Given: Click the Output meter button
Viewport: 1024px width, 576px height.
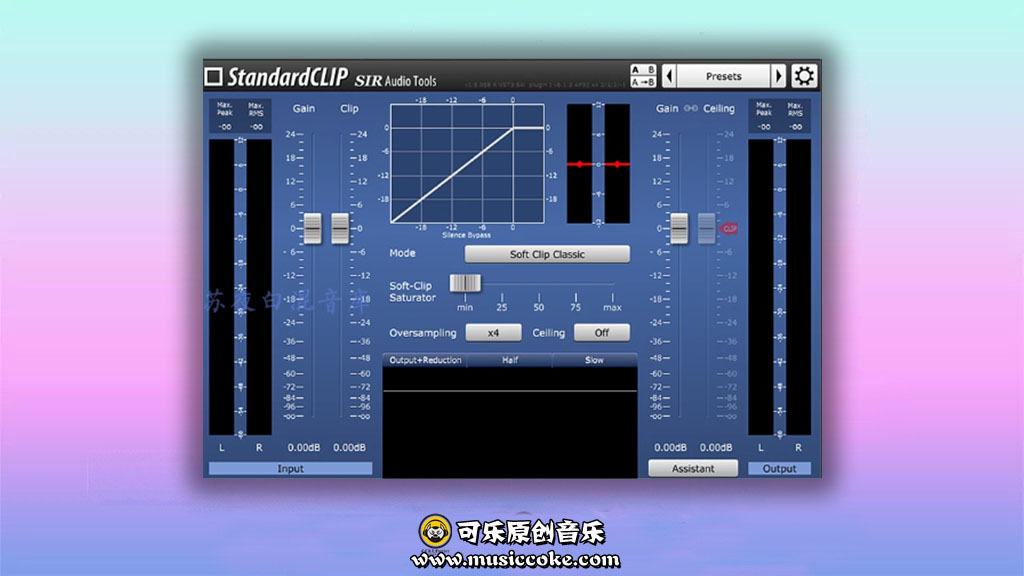Looking at the screenshot, I should (779, 468).
